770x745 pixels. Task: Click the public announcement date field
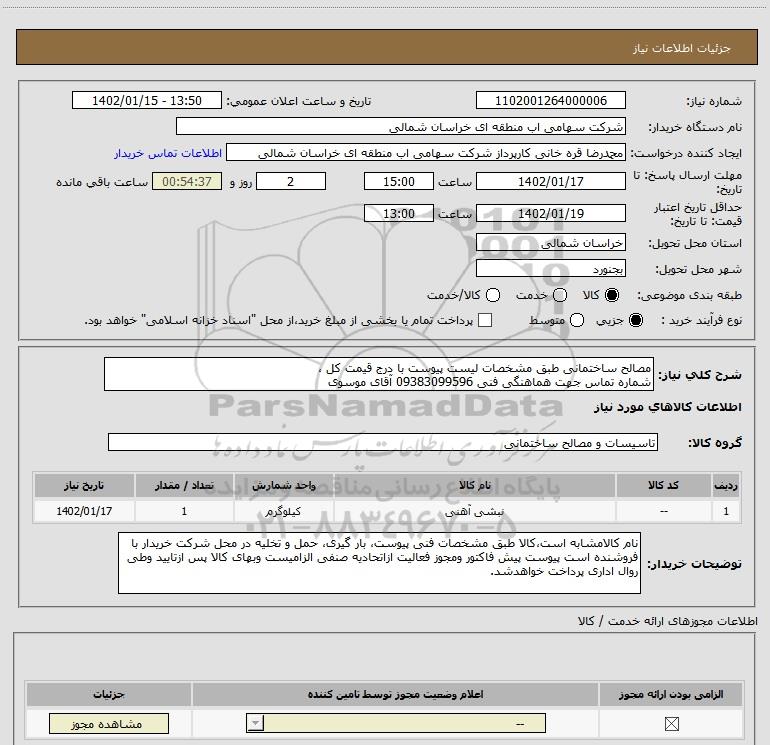tap(147, 101)
